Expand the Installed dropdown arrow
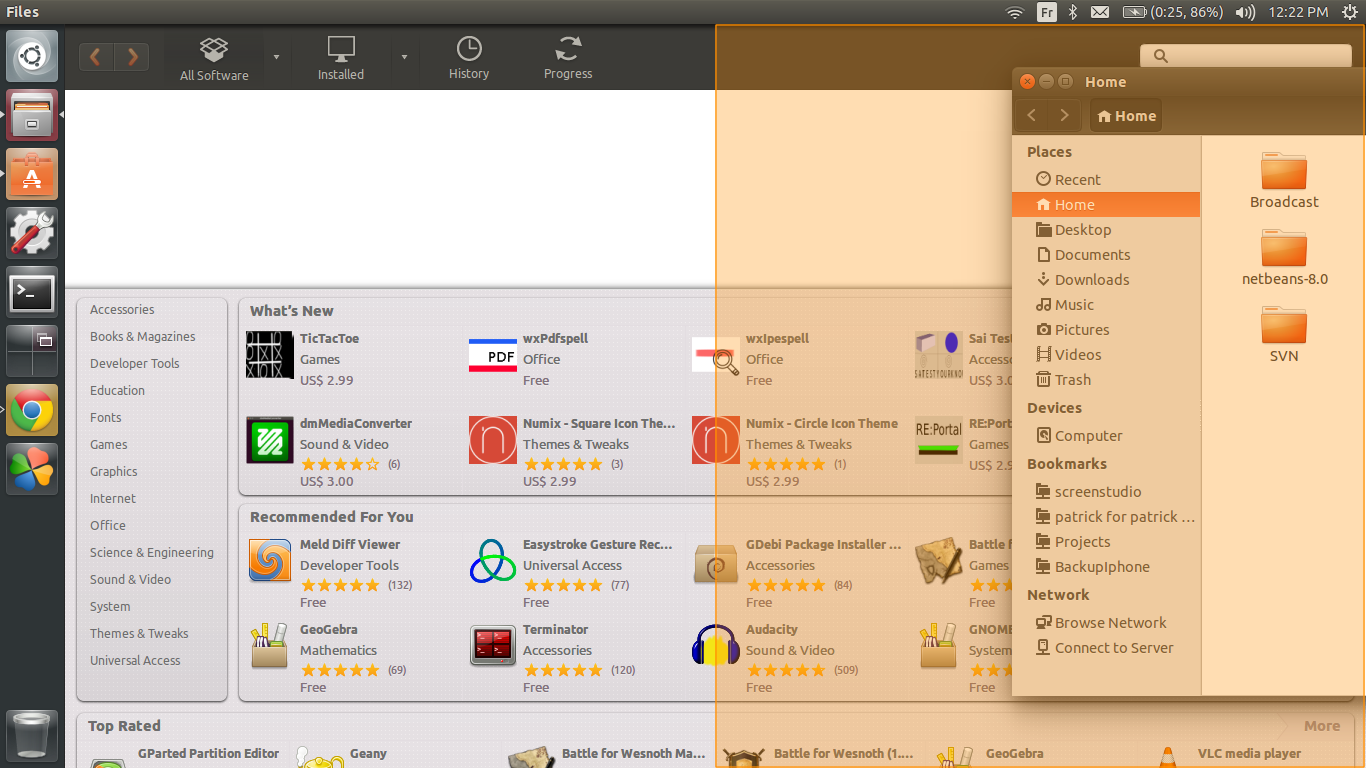The width and height of the screenshot is (1366, 768). tap(404, 57)
